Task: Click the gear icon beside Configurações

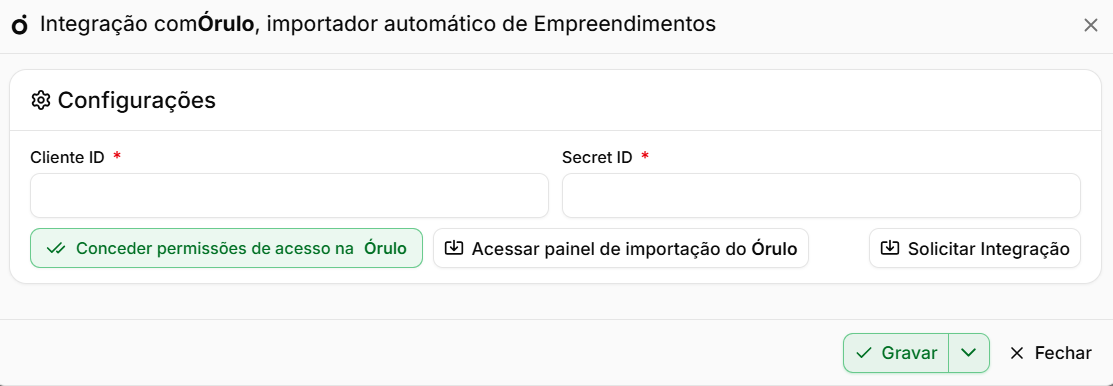Action: click(40, 101)
